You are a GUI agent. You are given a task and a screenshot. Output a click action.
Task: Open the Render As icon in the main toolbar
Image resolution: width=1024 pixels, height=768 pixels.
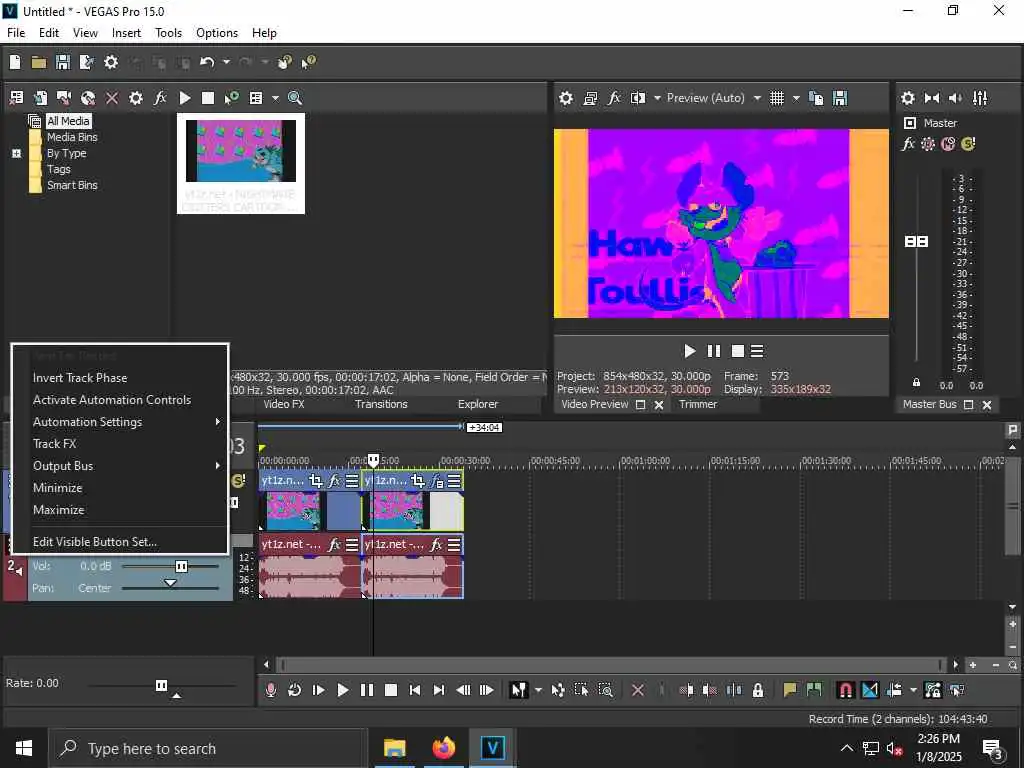click(86, 62)
